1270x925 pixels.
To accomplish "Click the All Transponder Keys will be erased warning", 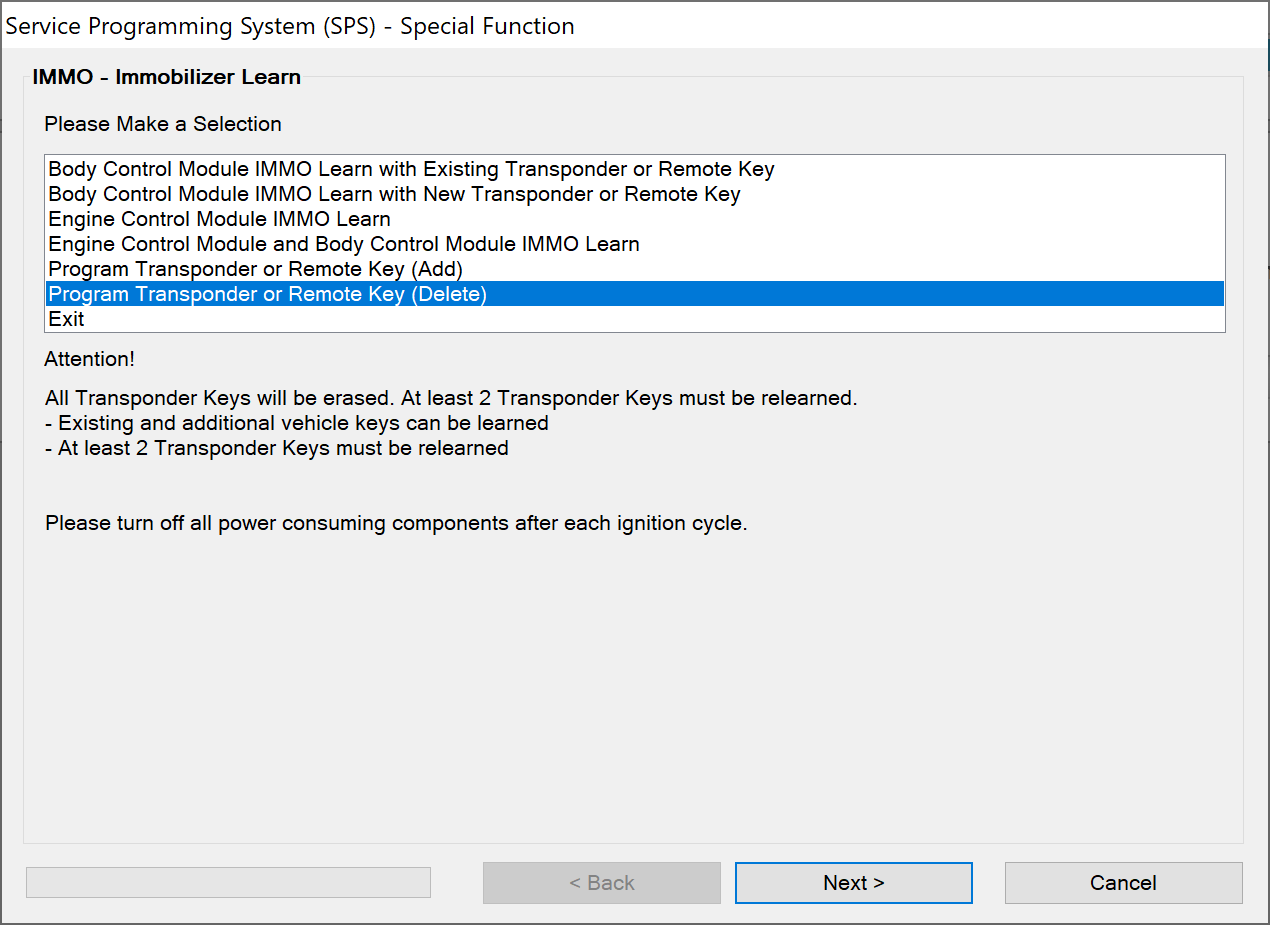I will [x=450, y=398].
